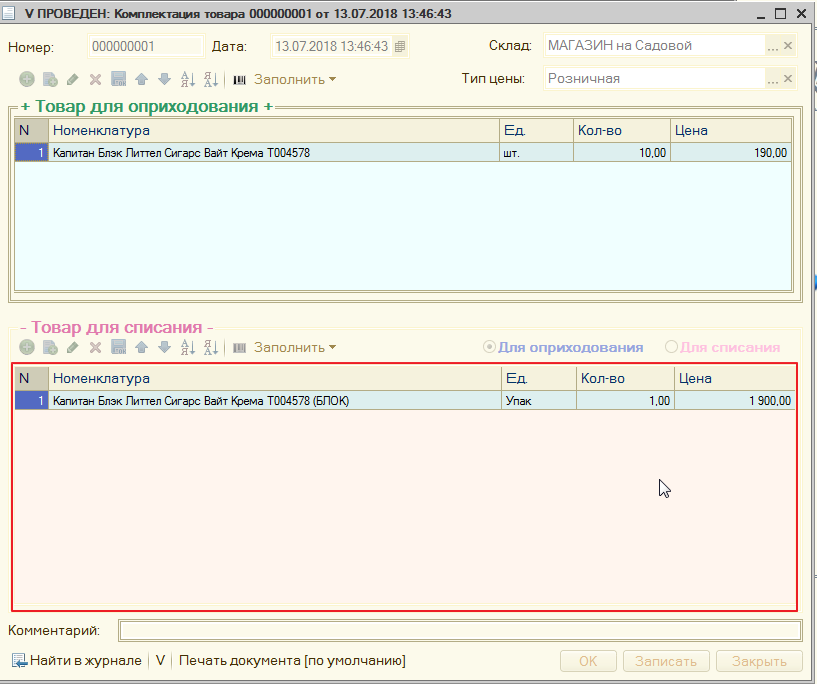Image resolution: width=817 pixels, height=684 pixels.
Task: Click lower table price cell 1 900,00
Action: [735, 401]
